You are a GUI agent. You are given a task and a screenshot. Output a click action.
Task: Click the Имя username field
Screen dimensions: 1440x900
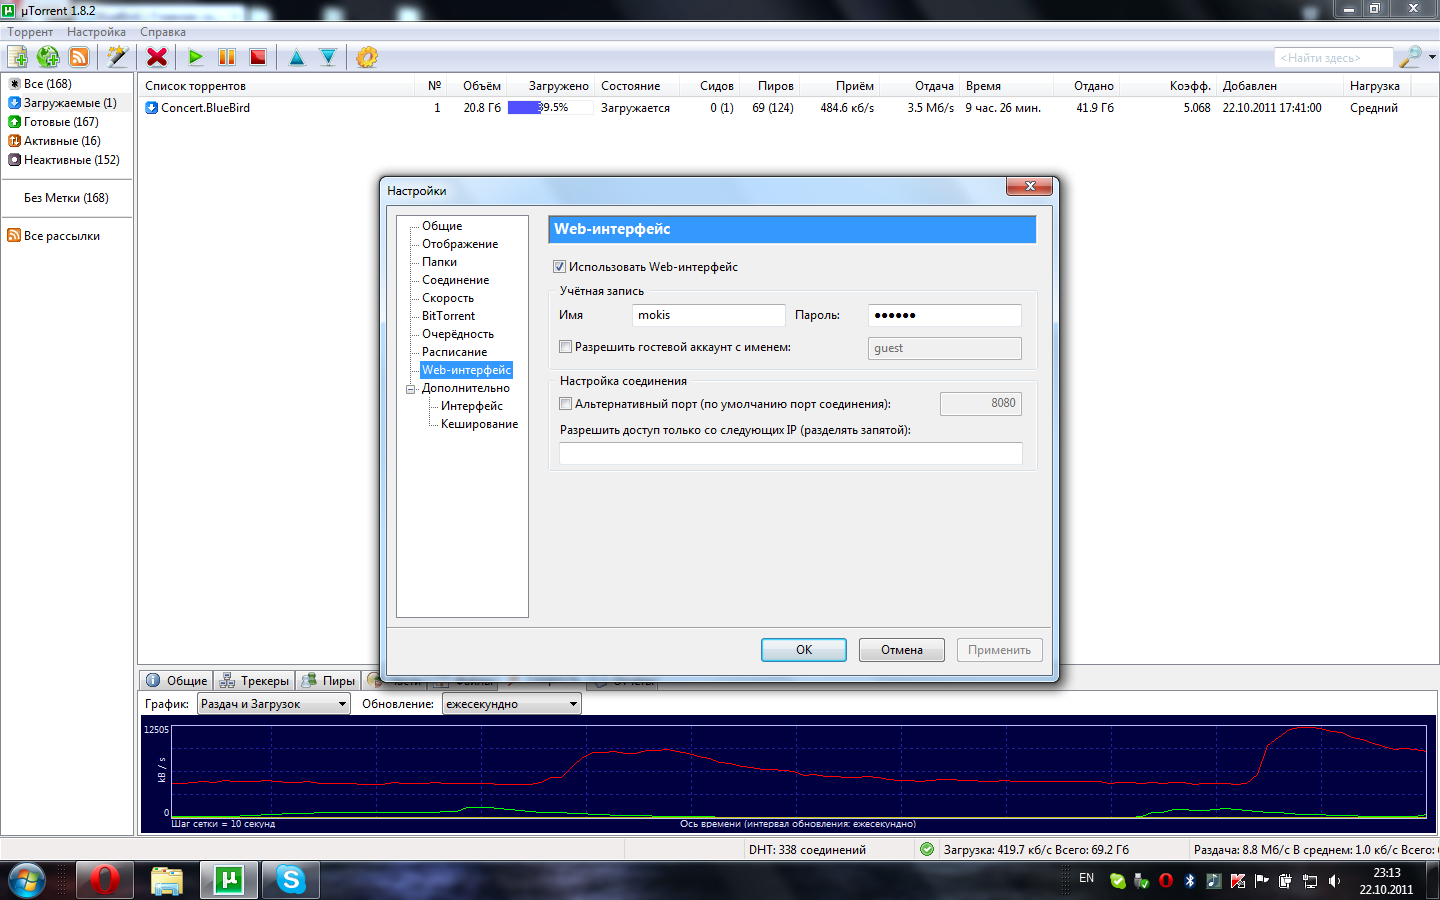[x=709, y=315]
